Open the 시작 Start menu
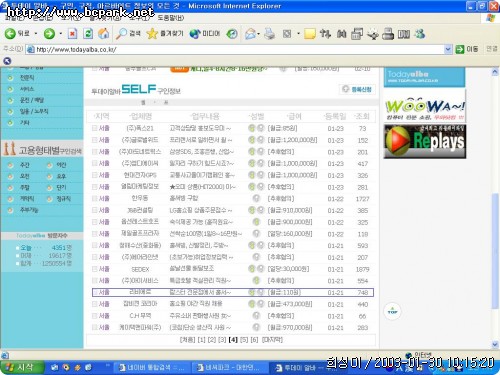Viewport: 500px width, 375px height. pos(22,367)
